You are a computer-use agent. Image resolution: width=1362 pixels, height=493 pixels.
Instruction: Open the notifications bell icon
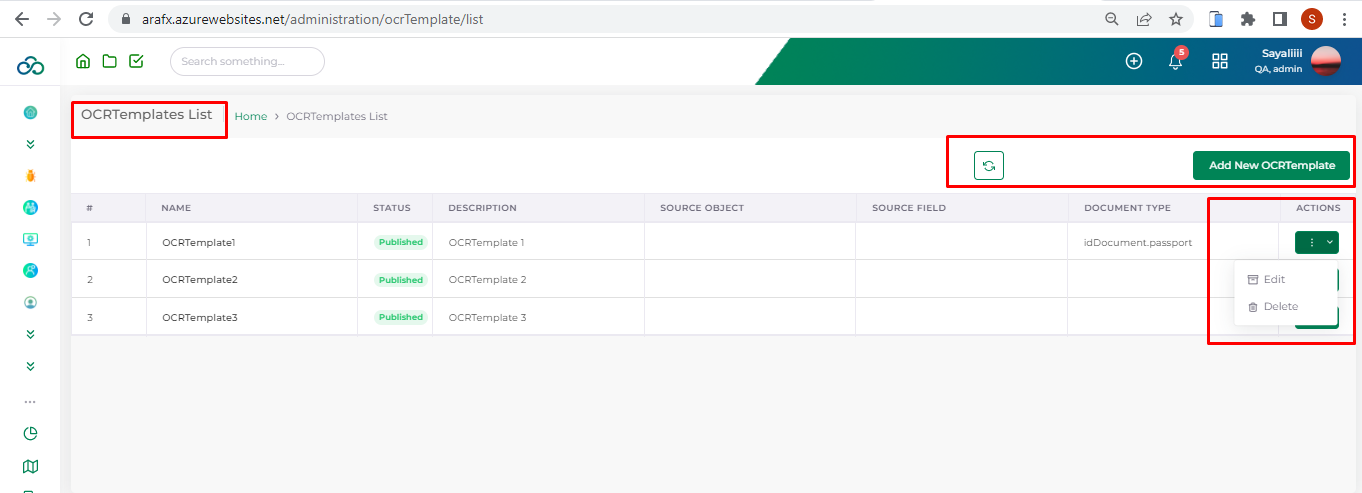[x=1176, y=62]
